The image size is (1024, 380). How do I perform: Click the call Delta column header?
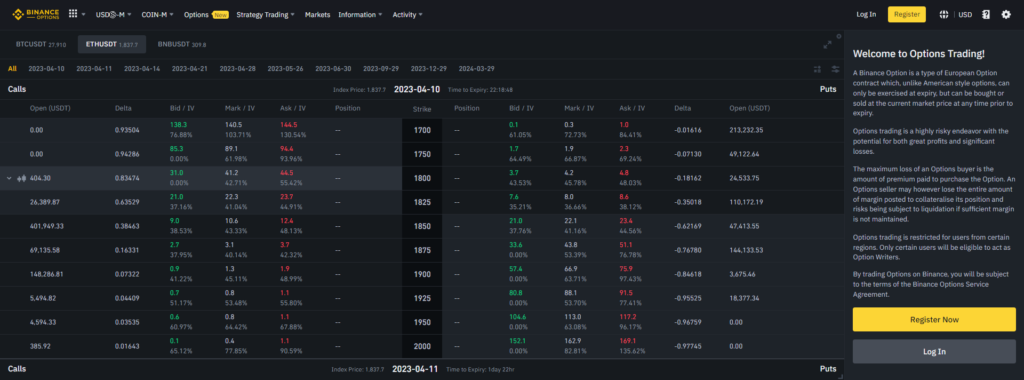[123, 108]
